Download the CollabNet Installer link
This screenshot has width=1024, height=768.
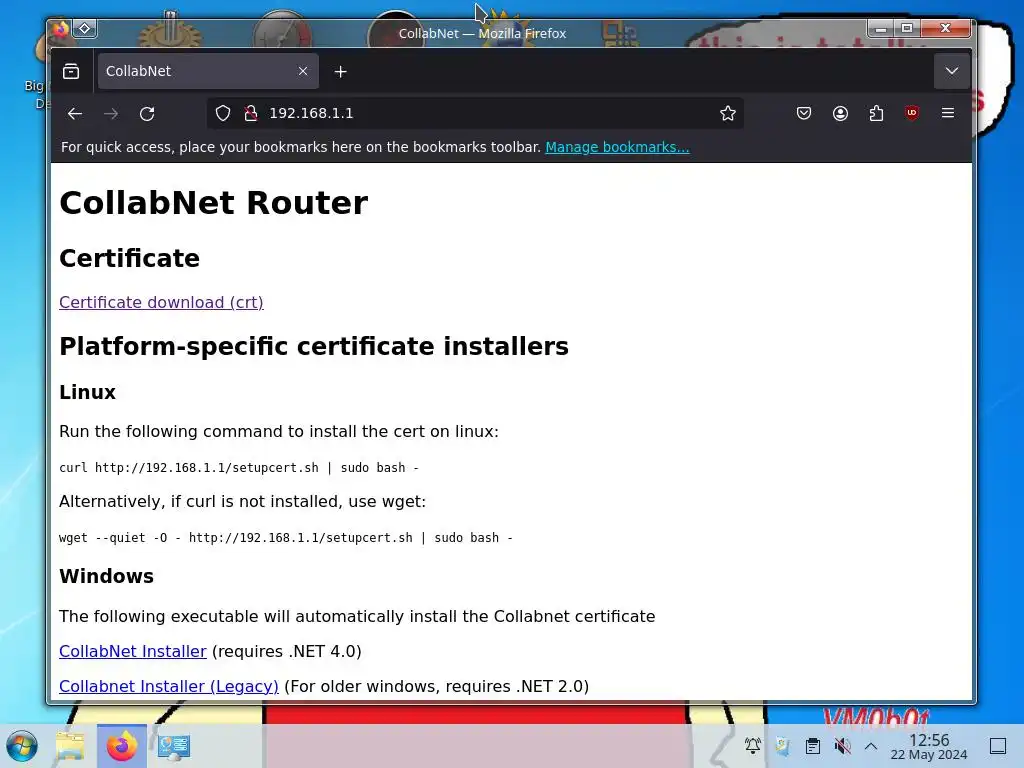click(x=133, y=651)
